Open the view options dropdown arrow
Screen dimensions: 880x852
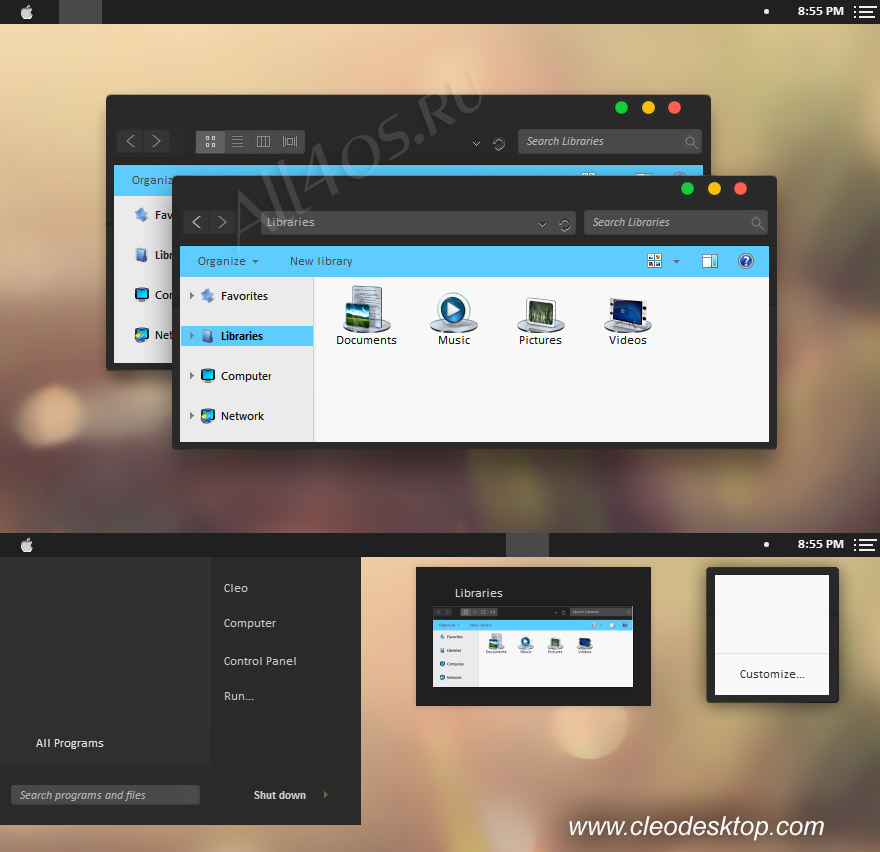click(x=676, y=262)
